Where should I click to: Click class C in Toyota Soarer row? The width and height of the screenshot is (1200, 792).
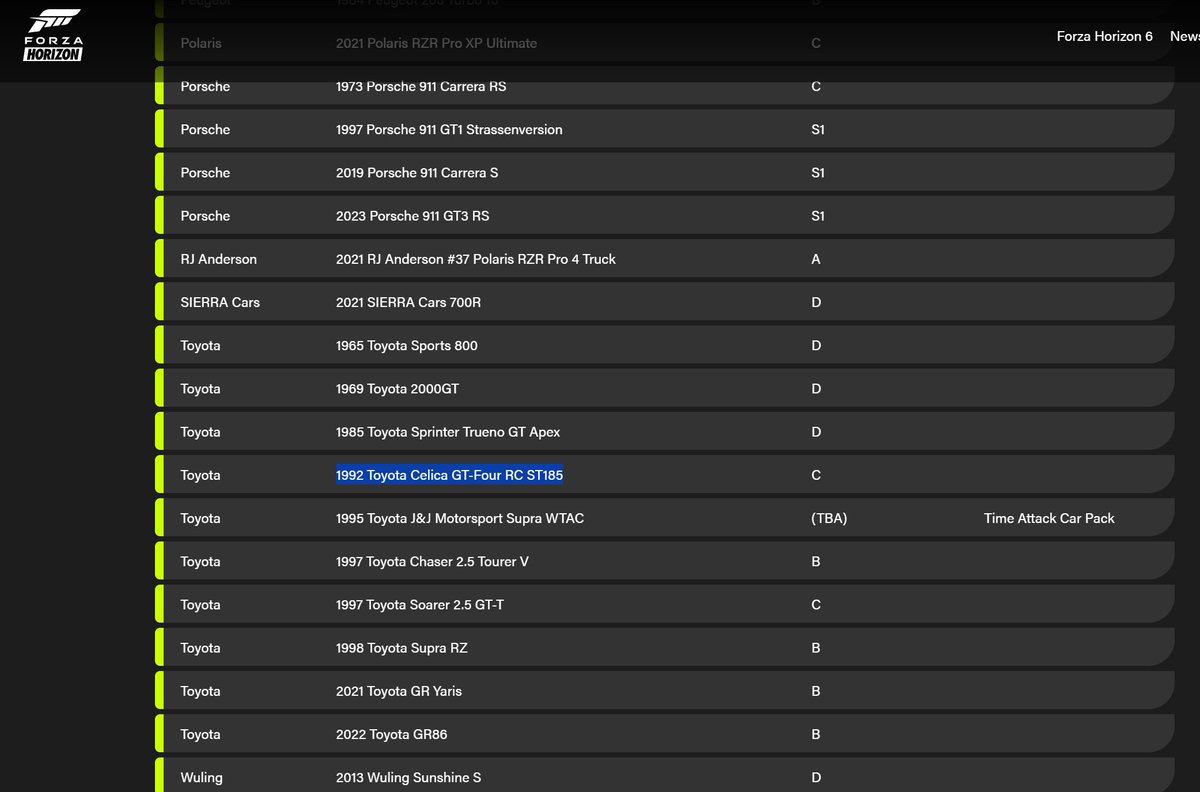click(816, 604)
